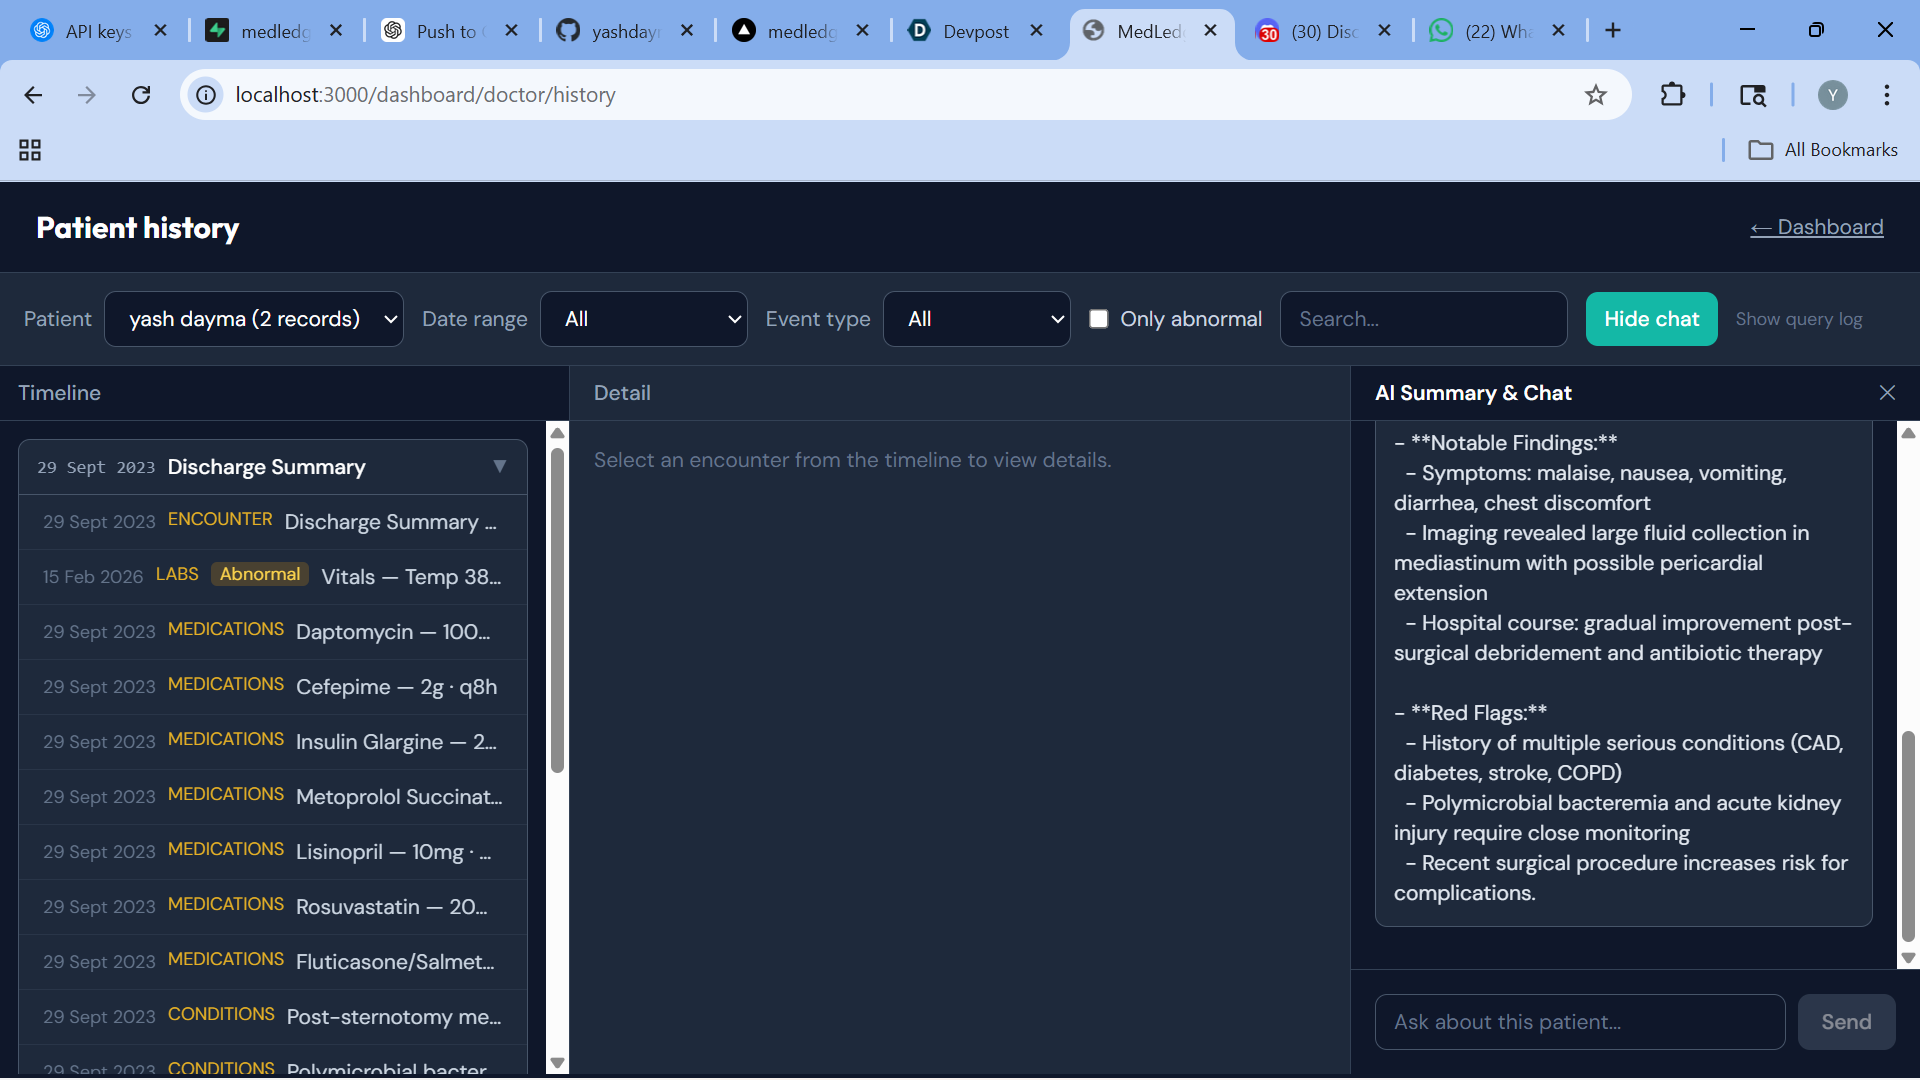Collapse the 29 Sept Discharge Summary group

499,467
